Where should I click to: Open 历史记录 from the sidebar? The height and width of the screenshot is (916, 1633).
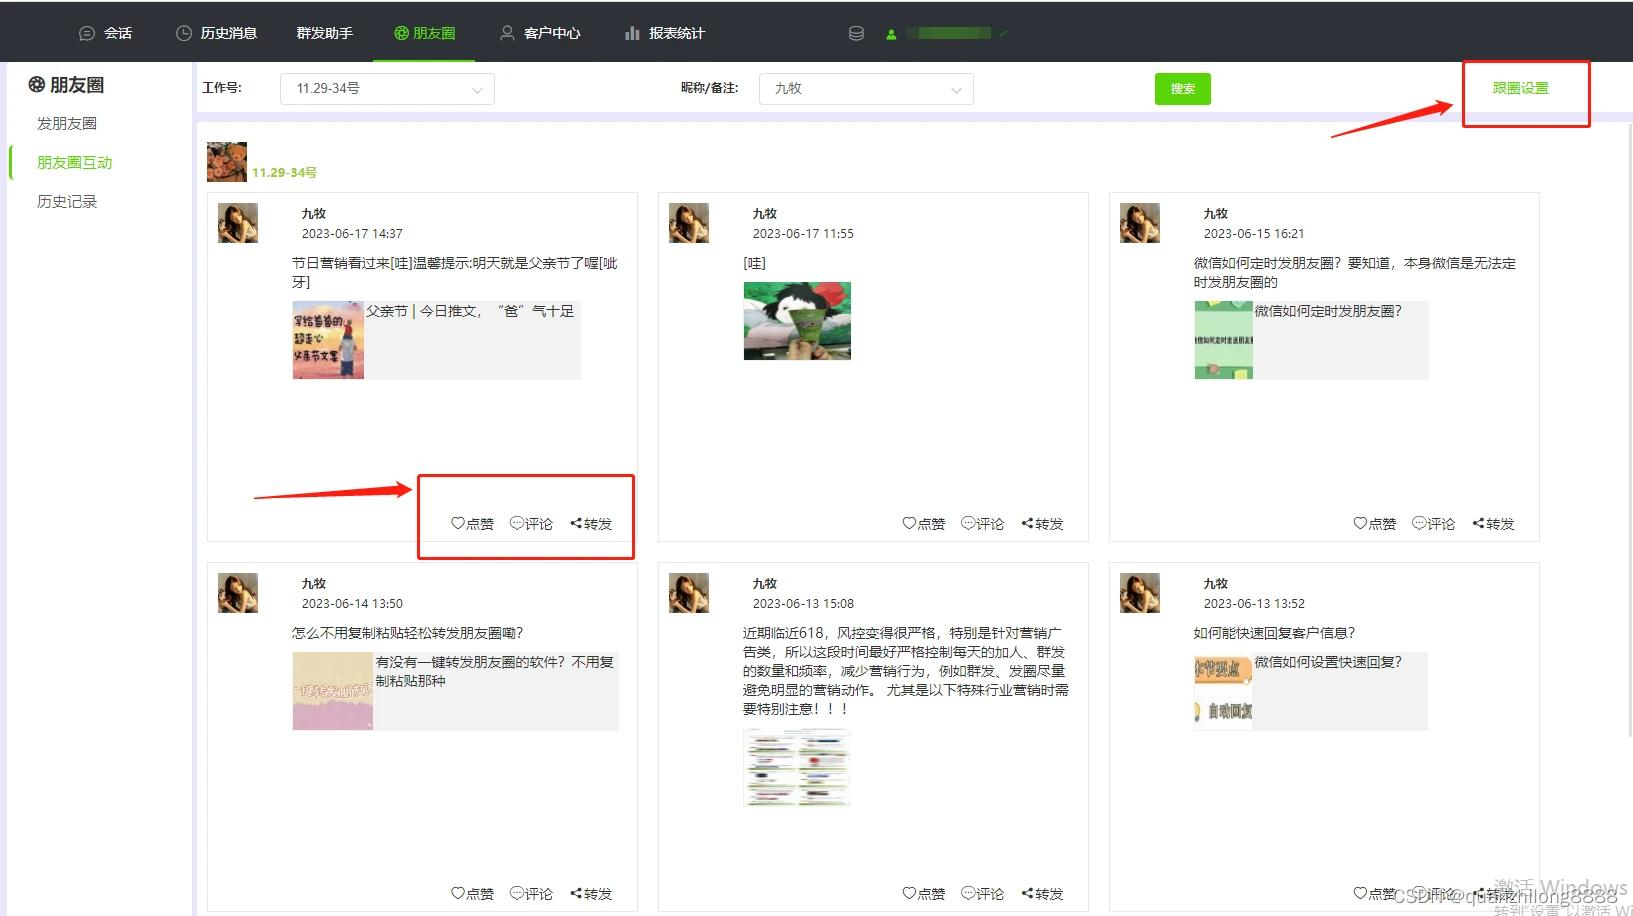[66, 200]
